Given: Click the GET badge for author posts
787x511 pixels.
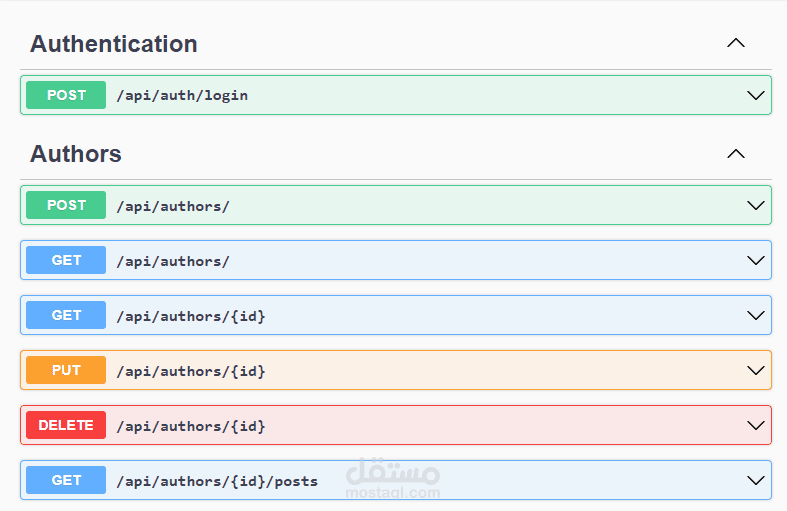Looking at the screenshot, I should [x=66, y=480].
